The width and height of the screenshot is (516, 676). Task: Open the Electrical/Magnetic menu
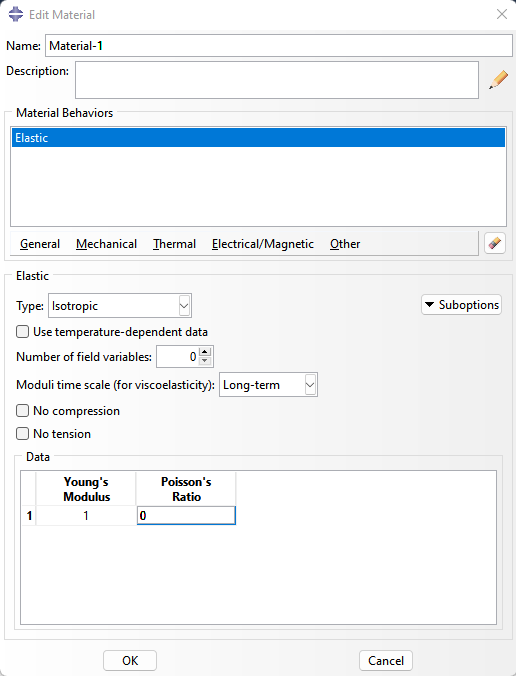(263, 244)
